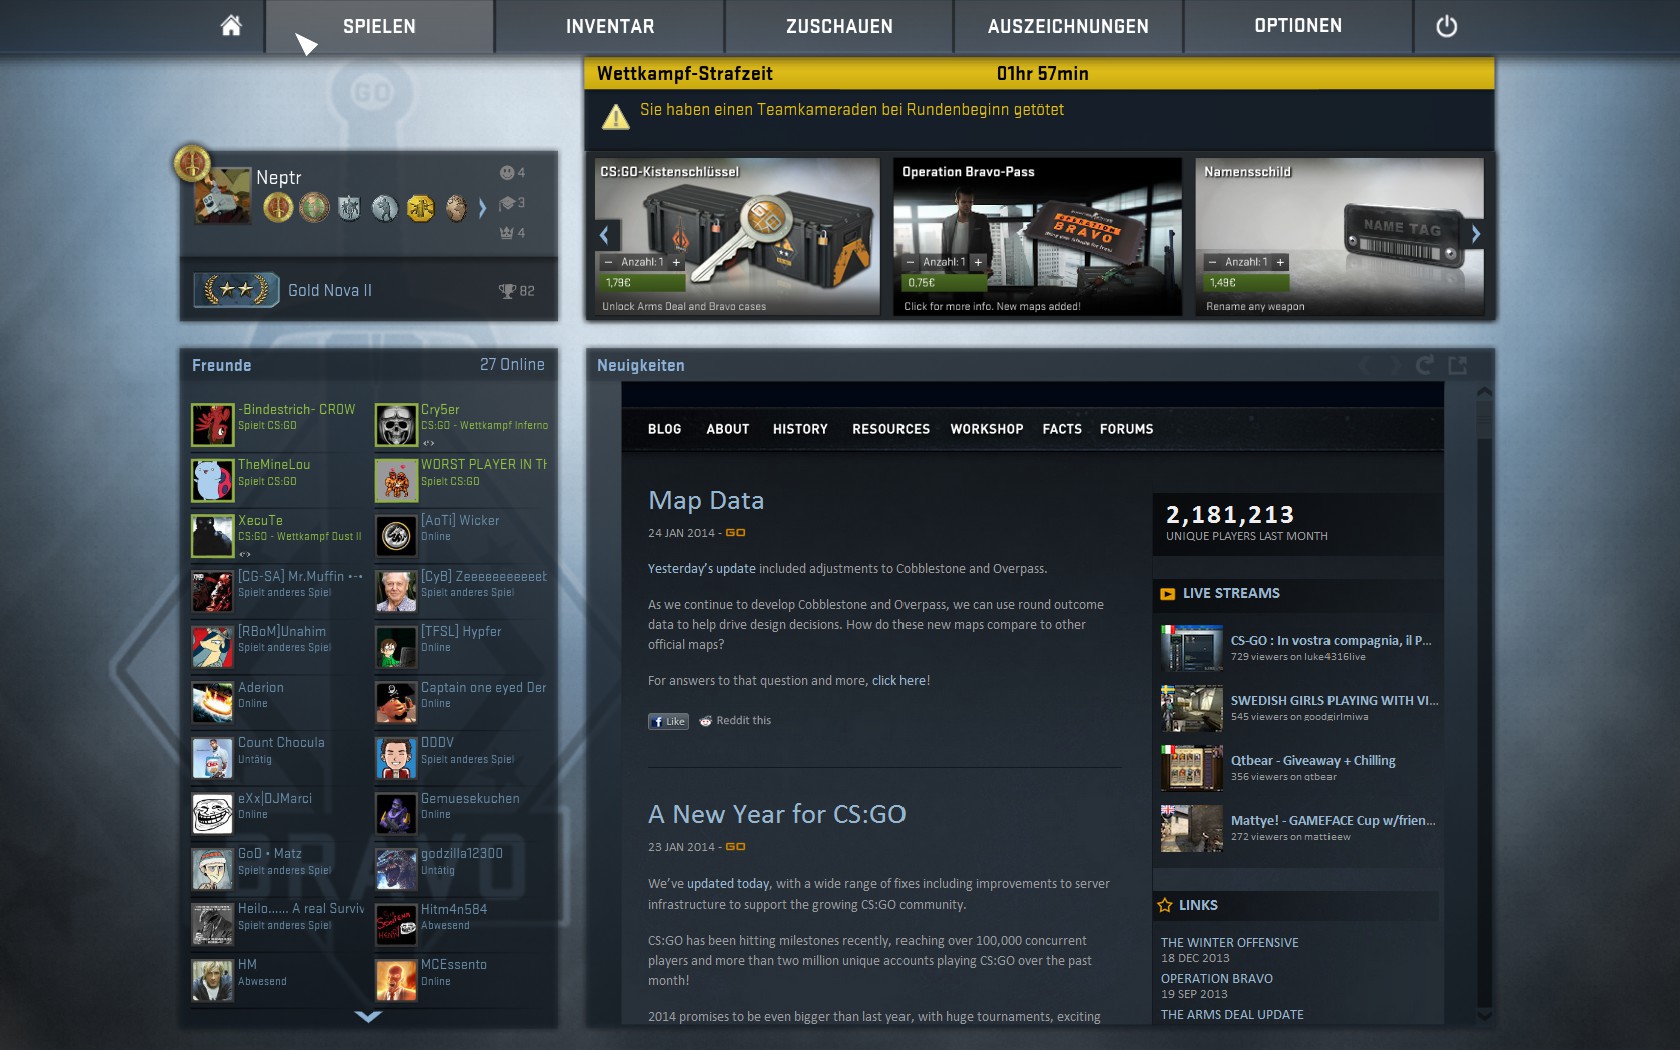Image resolution: width=1680 pixels, height=1050 pixels.
Task: Click the Facebook Like button
Action: tap(668, 721)
